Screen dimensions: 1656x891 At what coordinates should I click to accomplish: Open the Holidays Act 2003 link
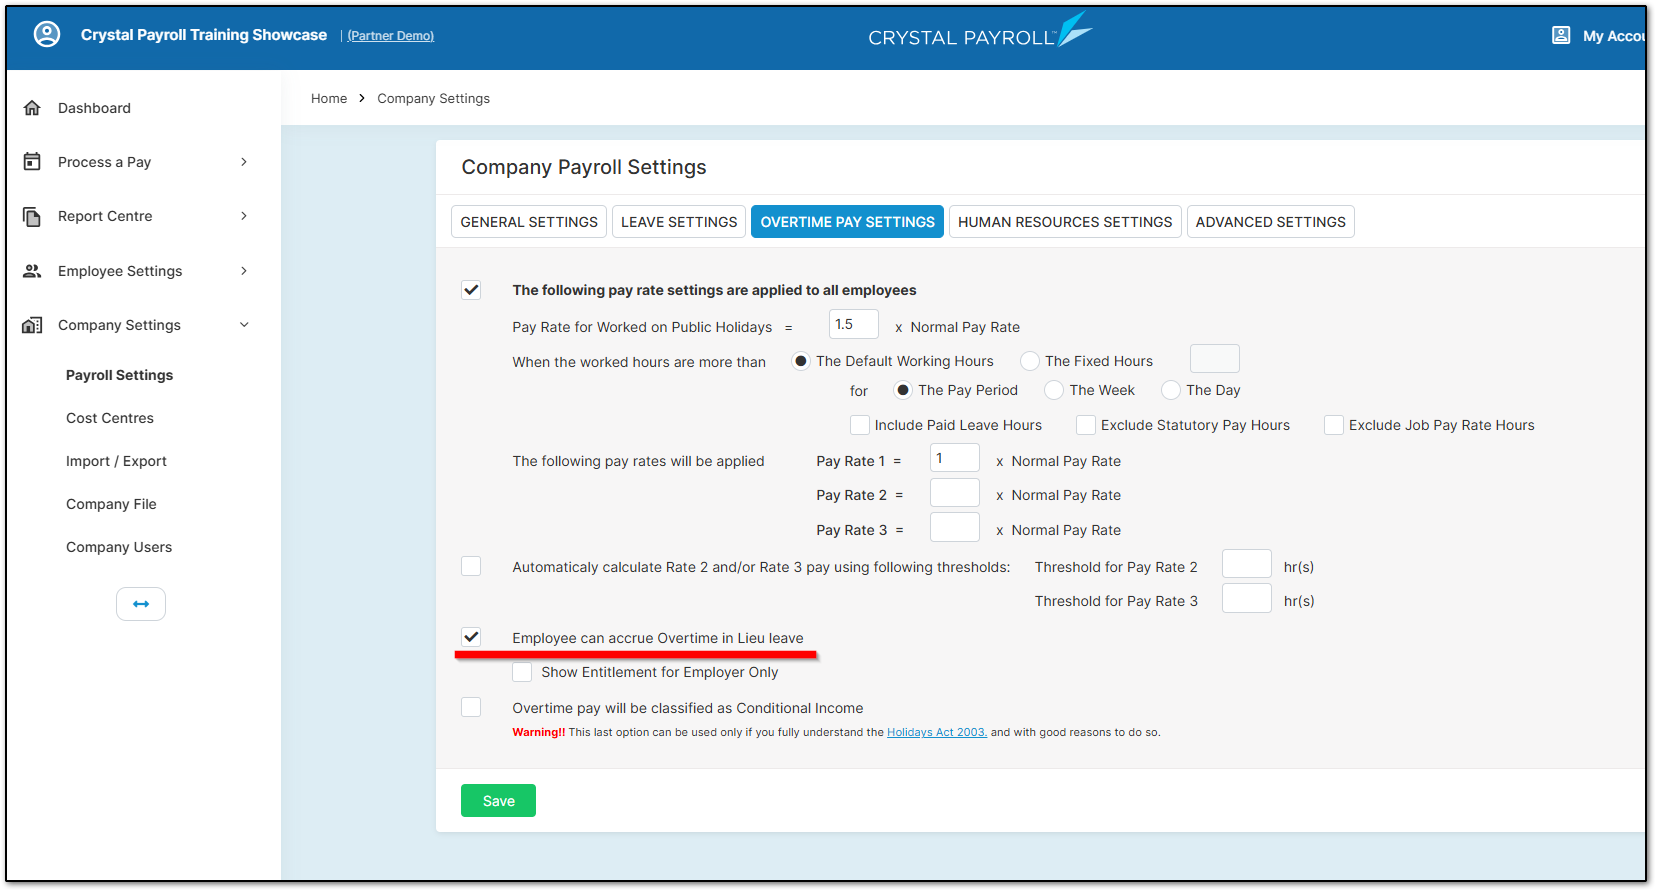937,732
